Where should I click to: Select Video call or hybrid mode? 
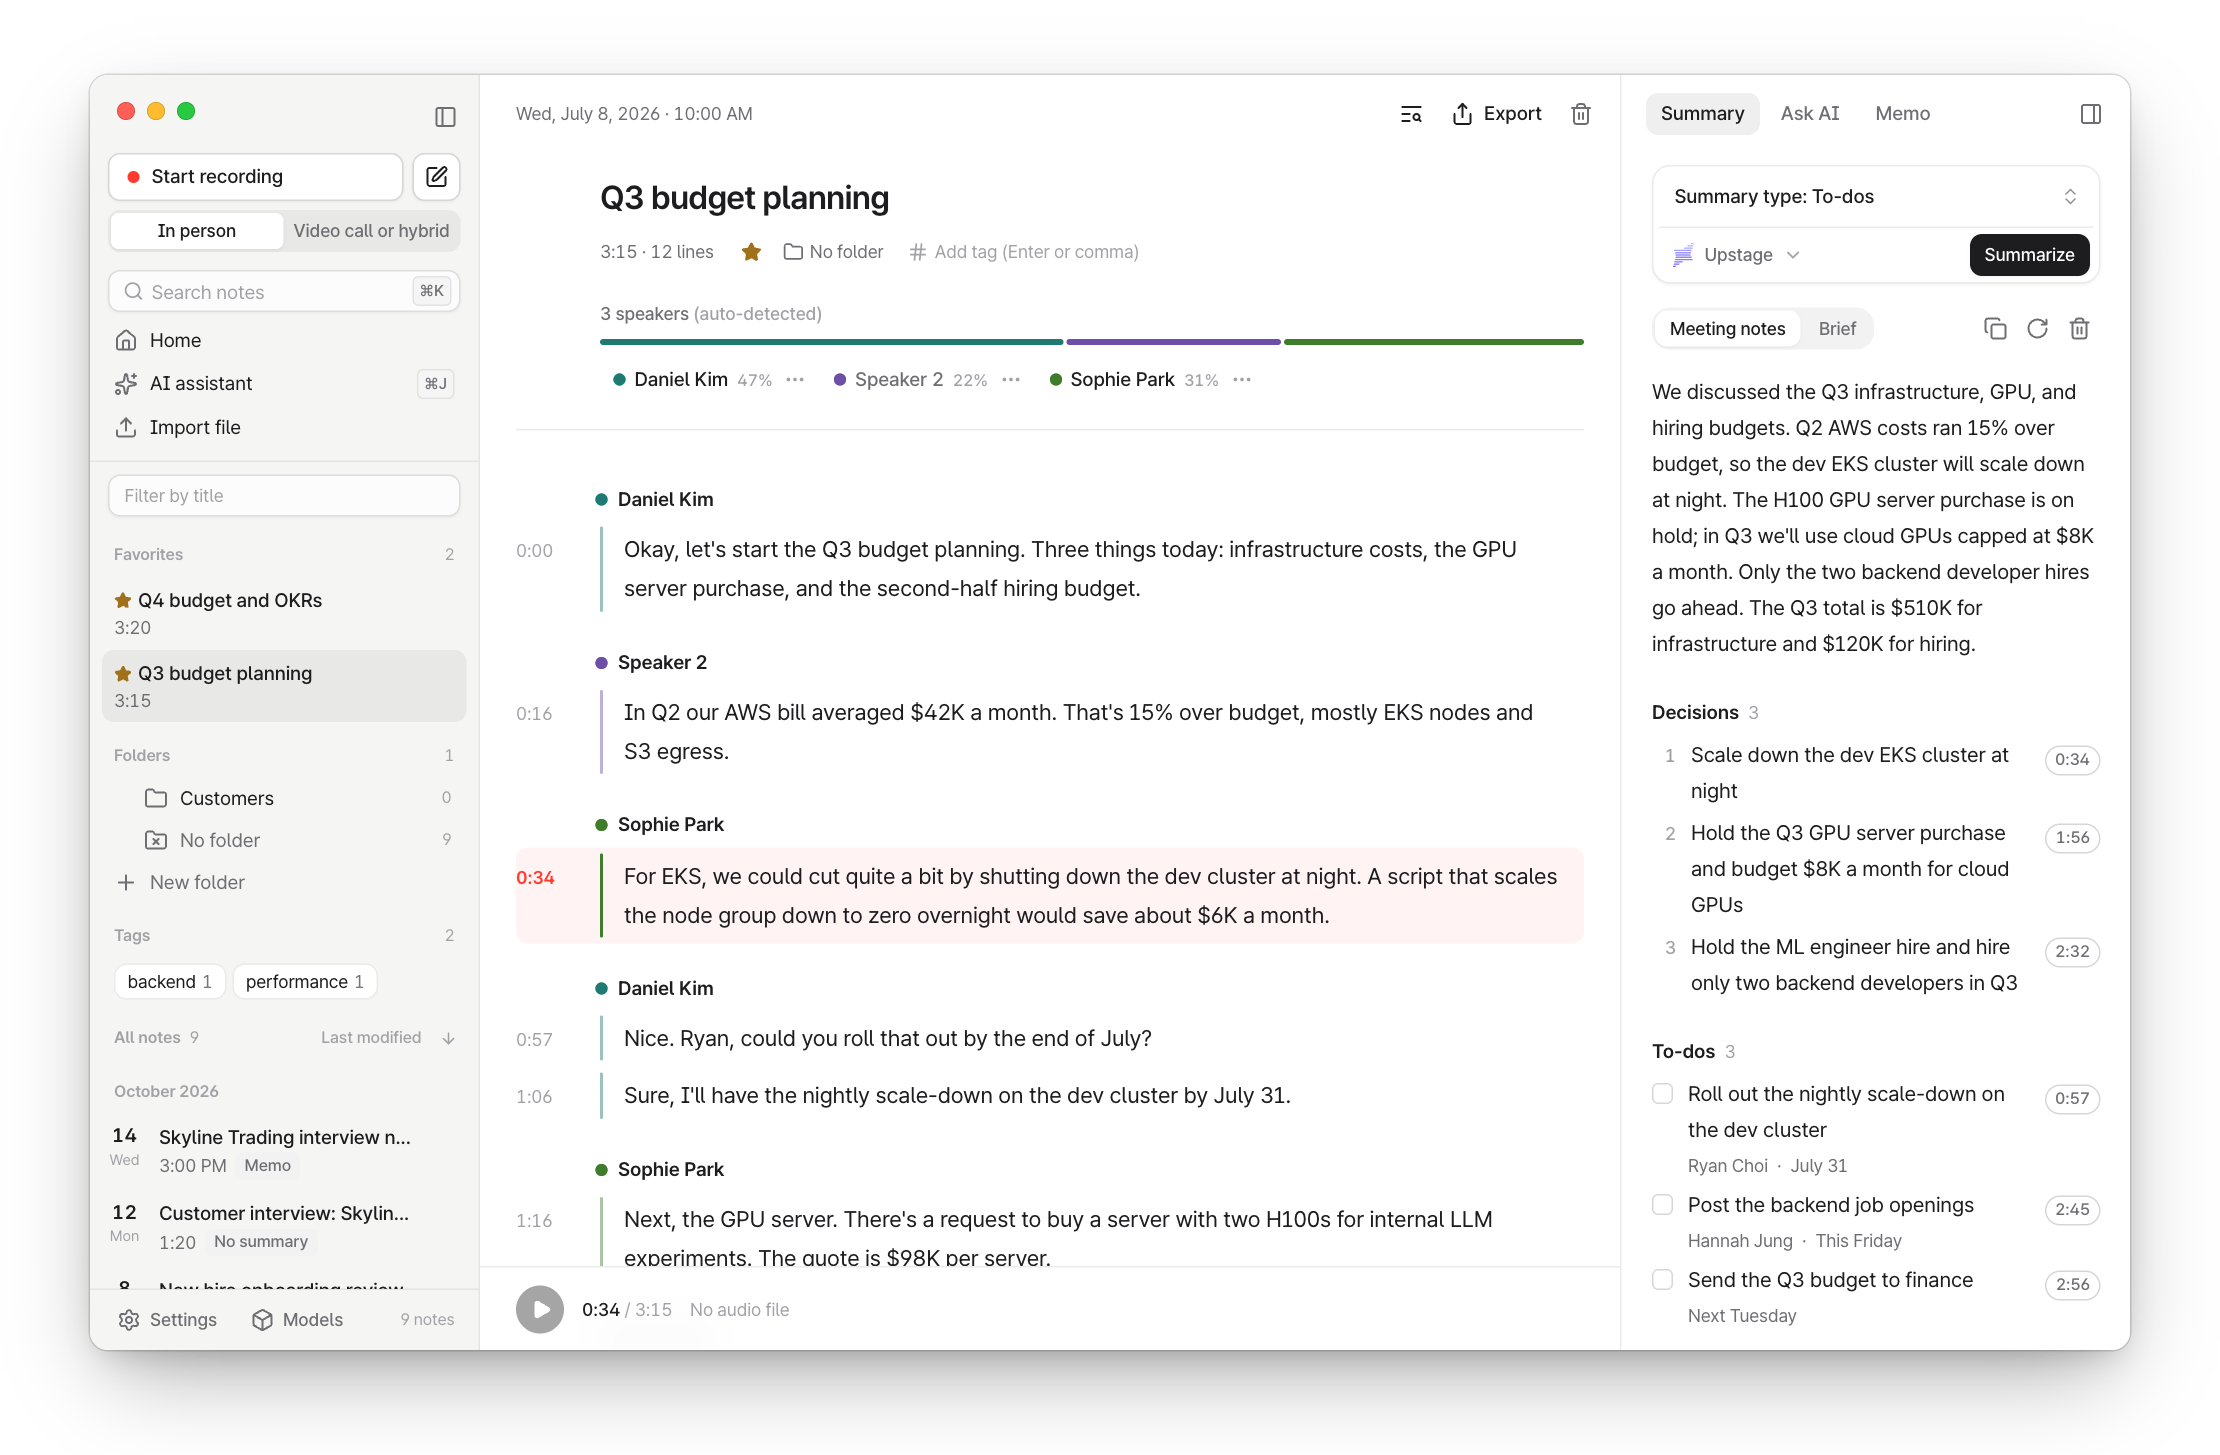[x=371, y=231]
